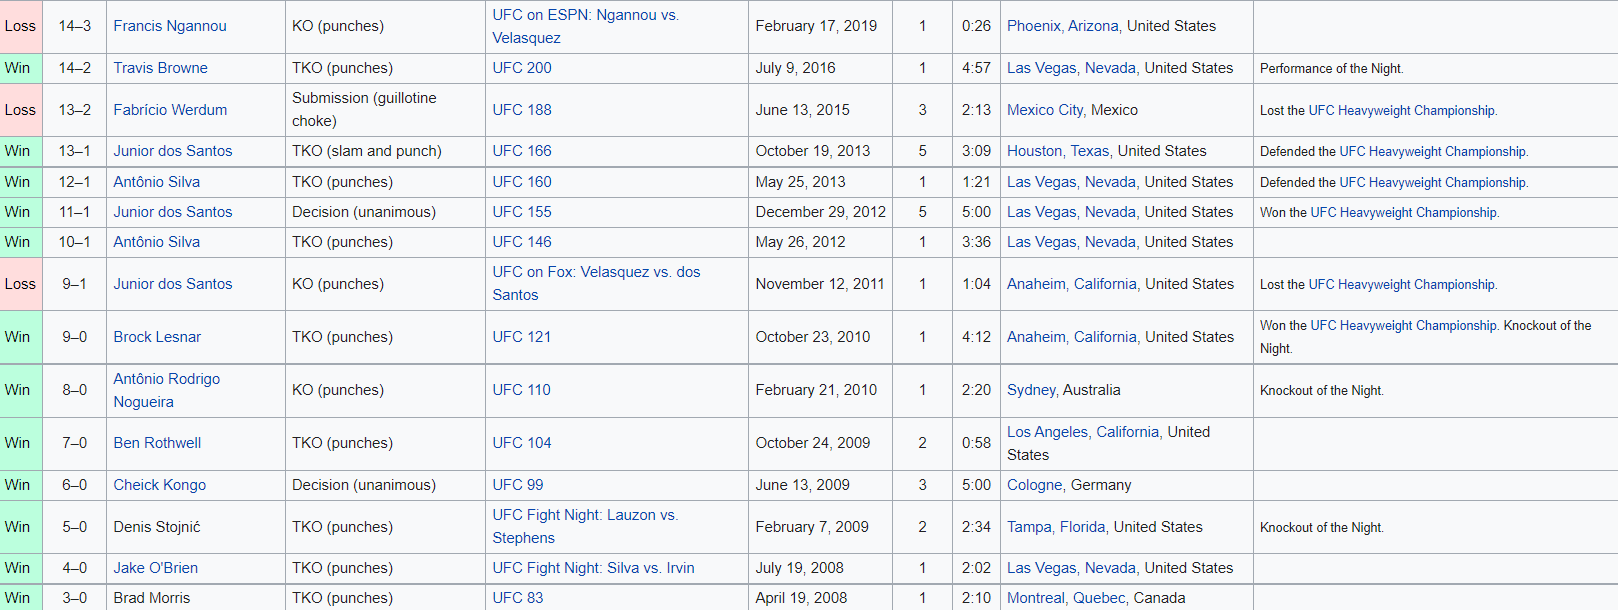Follow the UFC 155 event link
This screenshot has height=610, width=1618.
(x=522, y=212)
